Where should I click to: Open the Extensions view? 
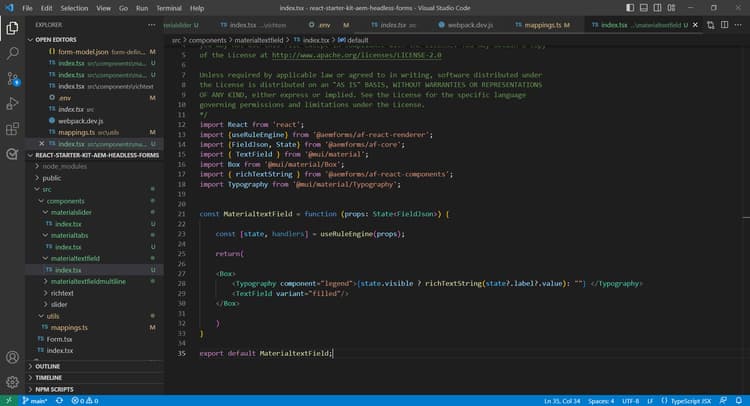13,129
